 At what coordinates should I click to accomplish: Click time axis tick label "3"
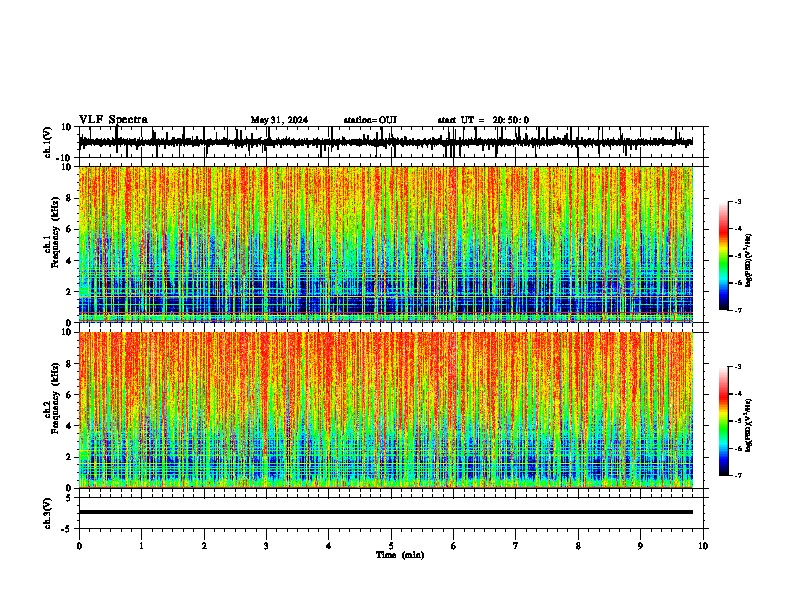[x=266, y=546]
